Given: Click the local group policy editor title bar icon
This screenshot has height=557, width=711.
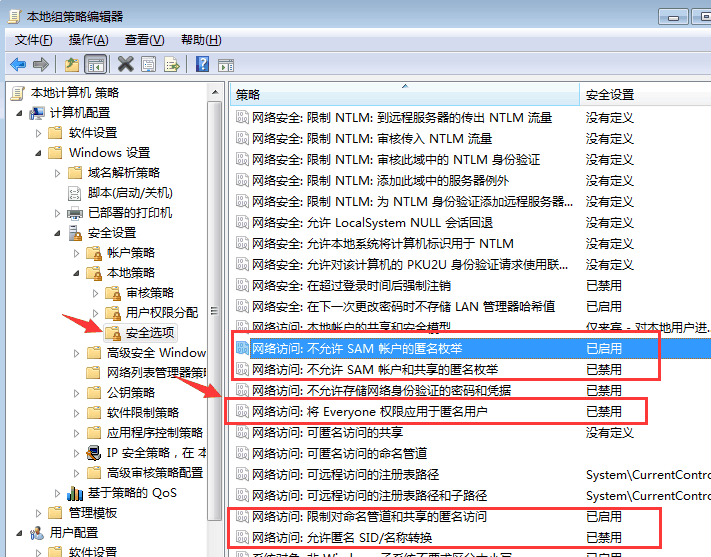Looking at the screenshot, I should click(x=15, y=17).
